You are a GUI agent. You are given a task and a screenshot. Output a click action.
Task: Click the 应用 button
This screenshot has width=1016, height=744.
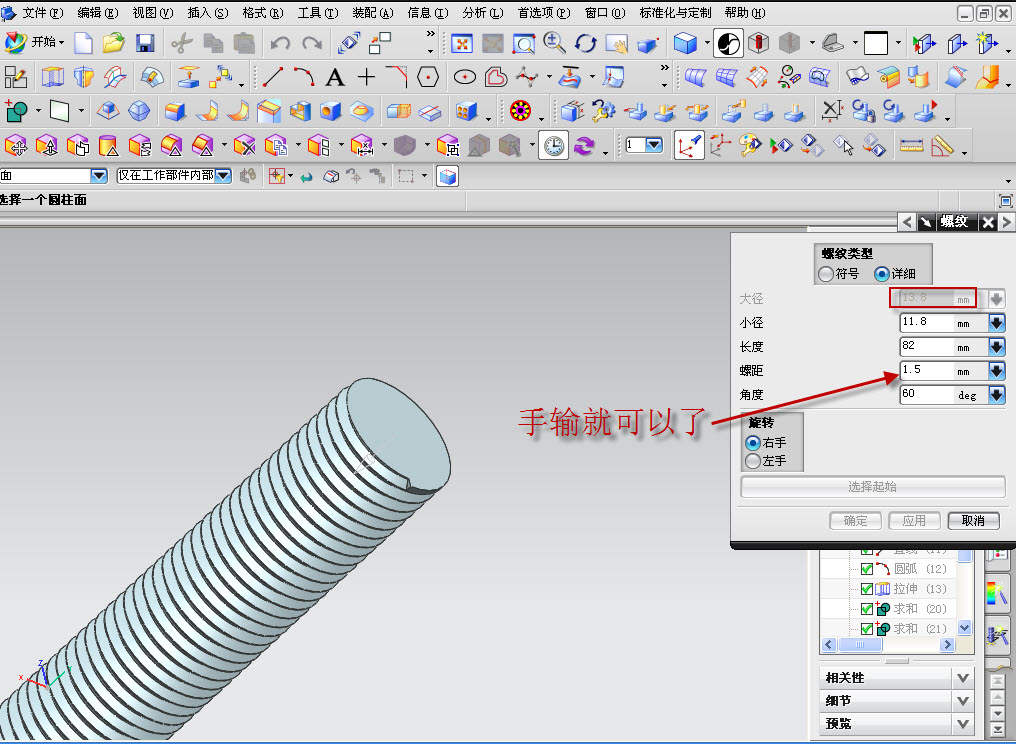(914, 520)
